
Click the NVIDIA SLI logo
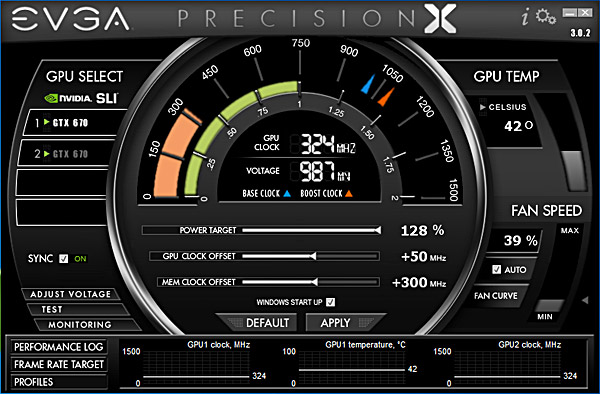coord(81,98)
